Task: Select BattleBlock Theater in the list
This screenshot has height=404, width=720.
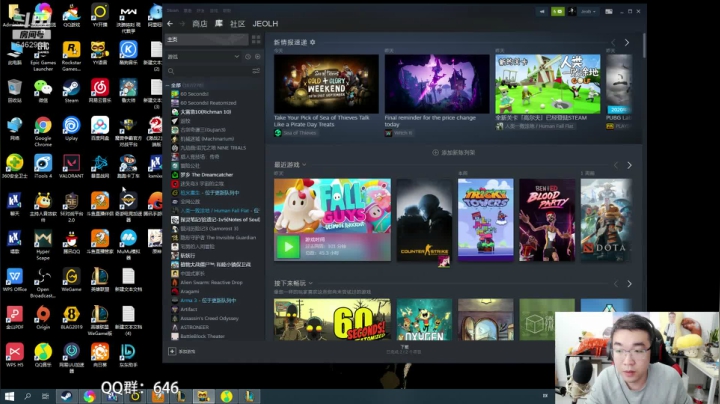Action: click(202, 336)
